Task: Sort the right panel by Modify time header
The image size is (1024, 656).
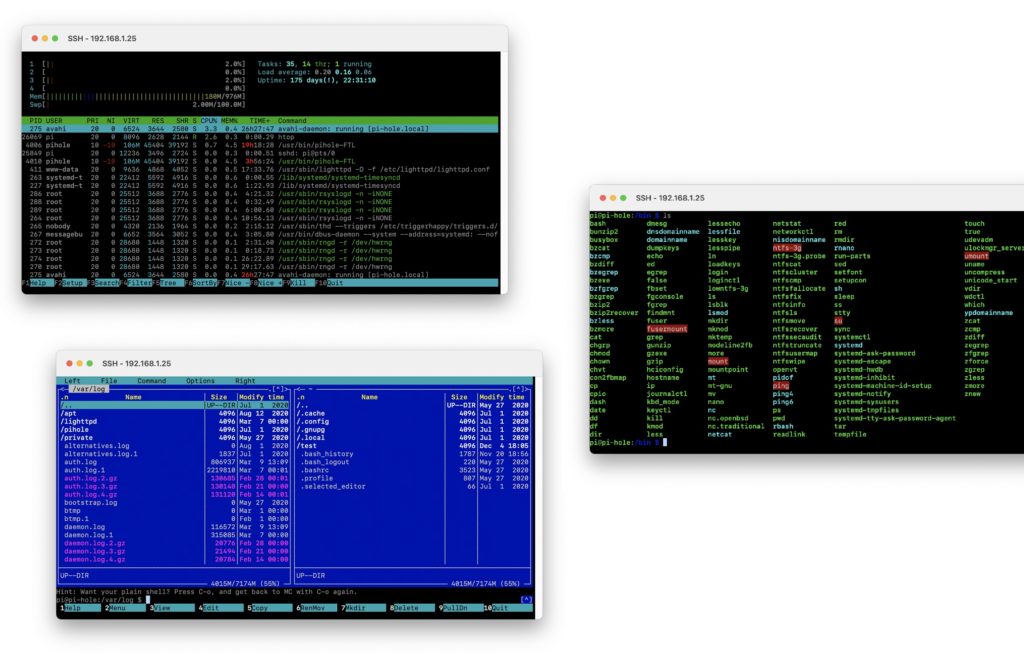Action: pyautogui.click(x=502, y=397)
